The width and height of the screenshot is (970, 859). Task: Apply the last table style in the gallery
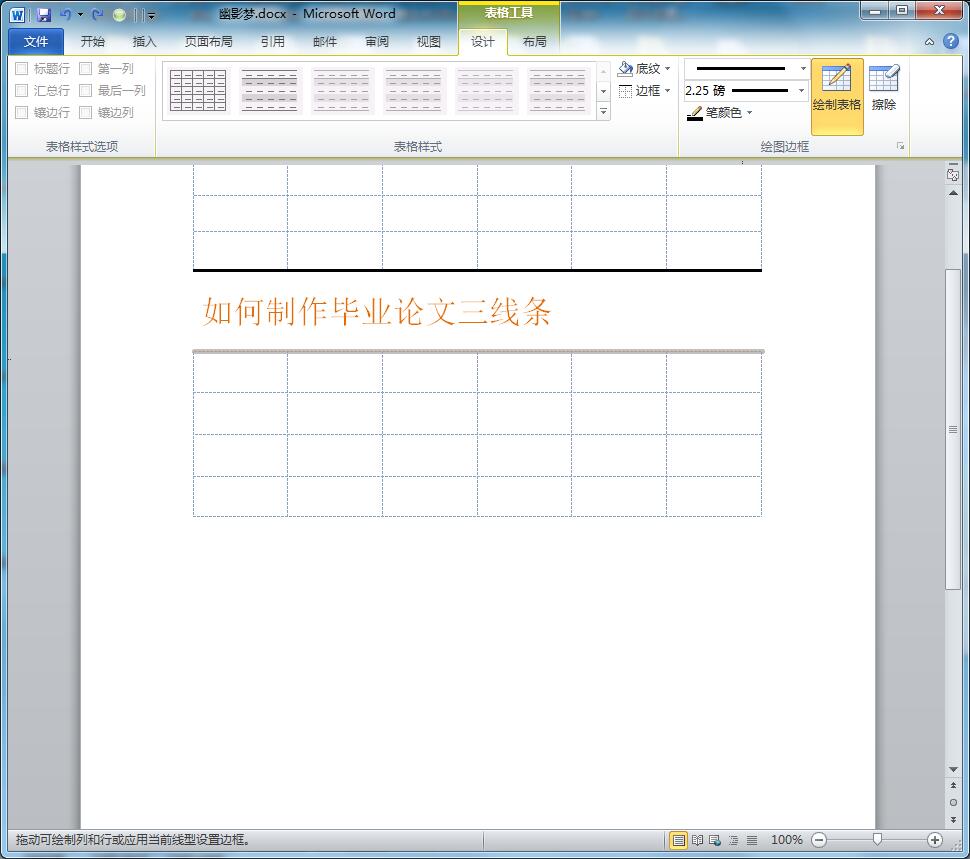click(557, 90)
